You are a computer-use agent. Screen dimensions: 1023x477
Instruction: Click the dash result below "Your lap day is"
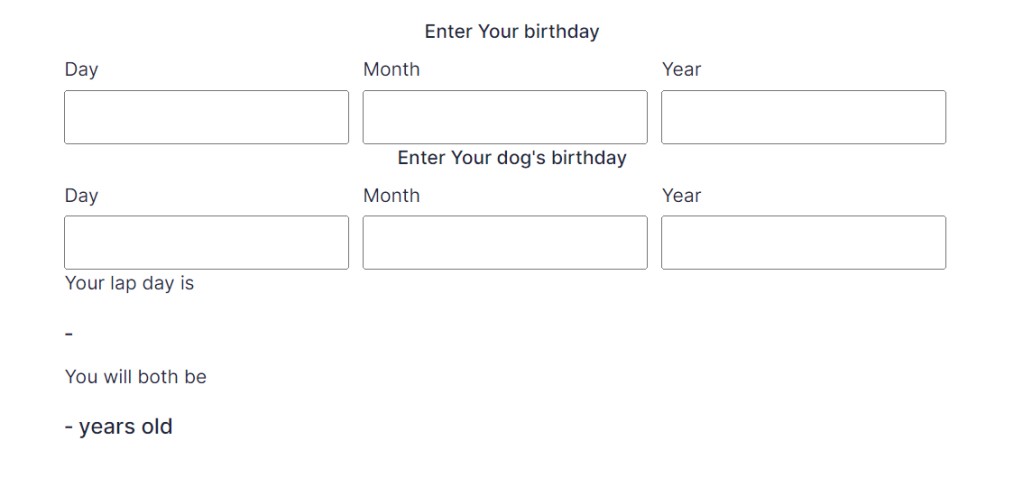tap(69, 333)
